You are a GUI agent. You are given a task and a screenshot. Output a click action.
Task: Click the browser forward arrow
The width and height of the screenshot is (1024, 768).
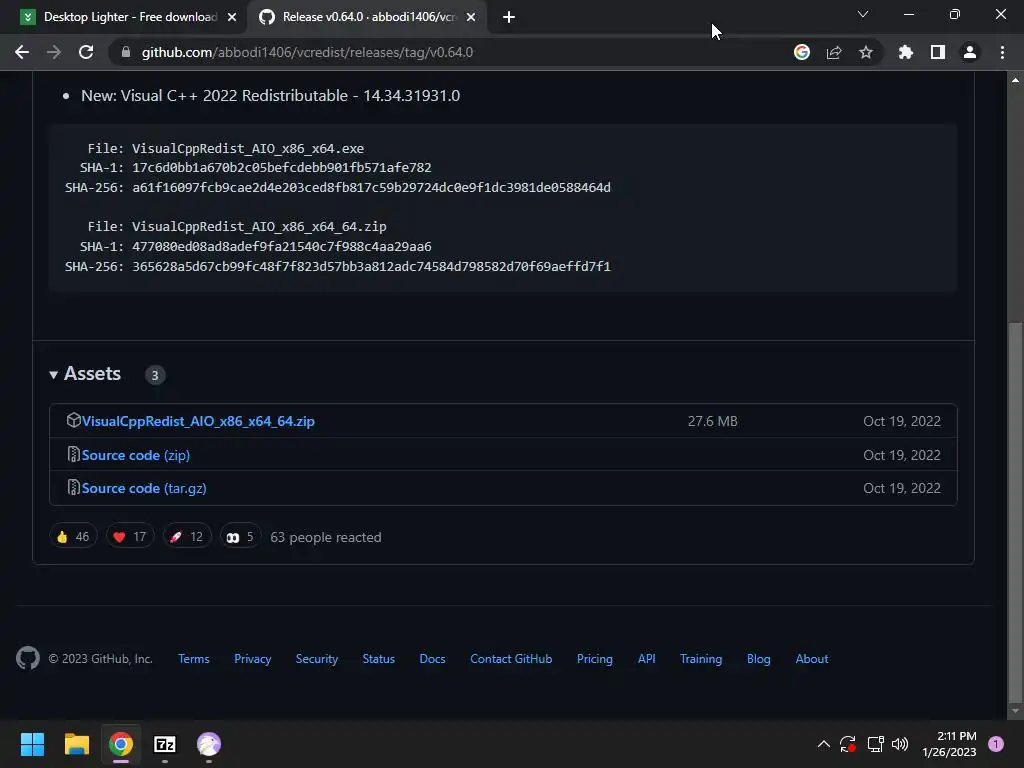pyautogui.click(x=54, y=52)
